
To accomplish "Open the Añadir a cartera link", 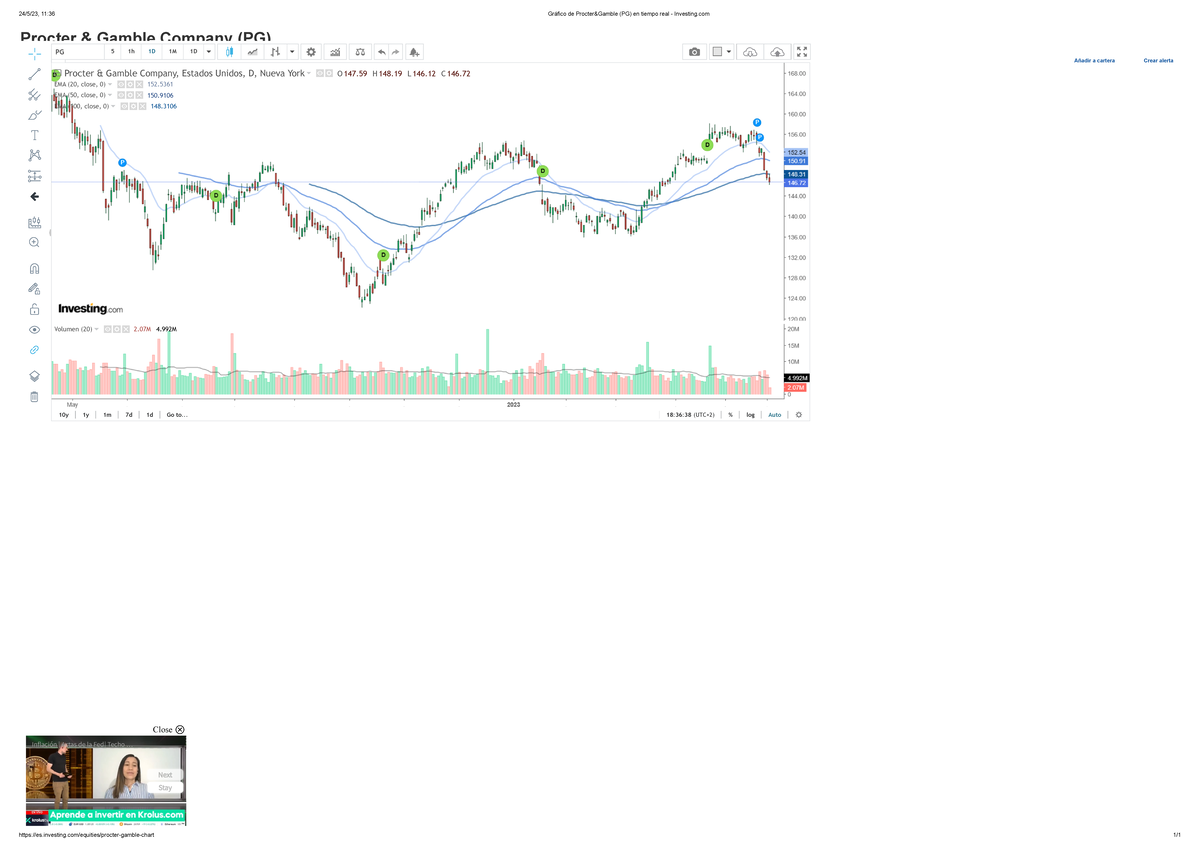I will [x=1094, y=61].
